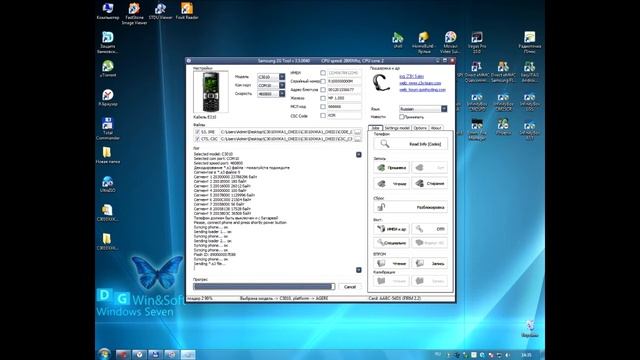Open the first support link in the Z3X panel
Image resolution: width=640 pixels, height=360 pixels.
[411, 76]
